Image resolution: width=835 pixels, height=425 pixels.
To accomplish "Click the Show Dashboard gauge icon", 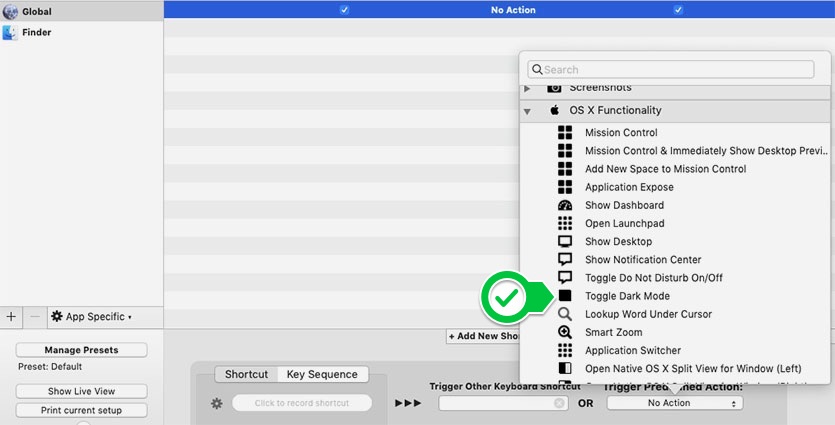I will pyautogui.click(x=565, y=205).
